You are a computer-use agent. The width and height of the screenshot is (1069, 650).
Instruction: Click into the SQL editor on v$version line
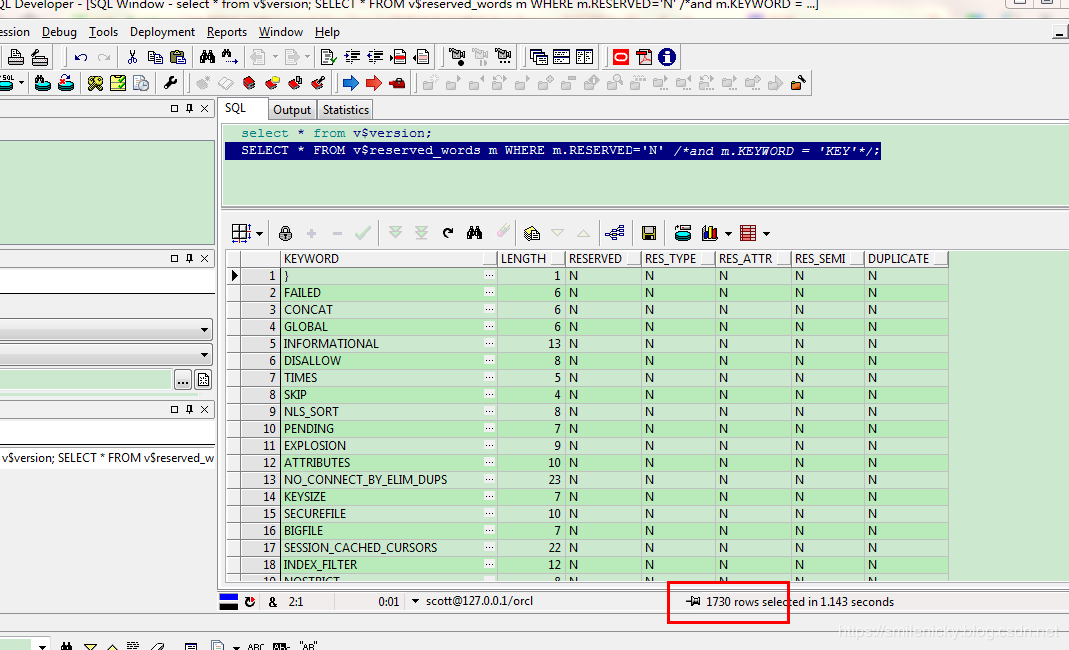pos(336,133)
